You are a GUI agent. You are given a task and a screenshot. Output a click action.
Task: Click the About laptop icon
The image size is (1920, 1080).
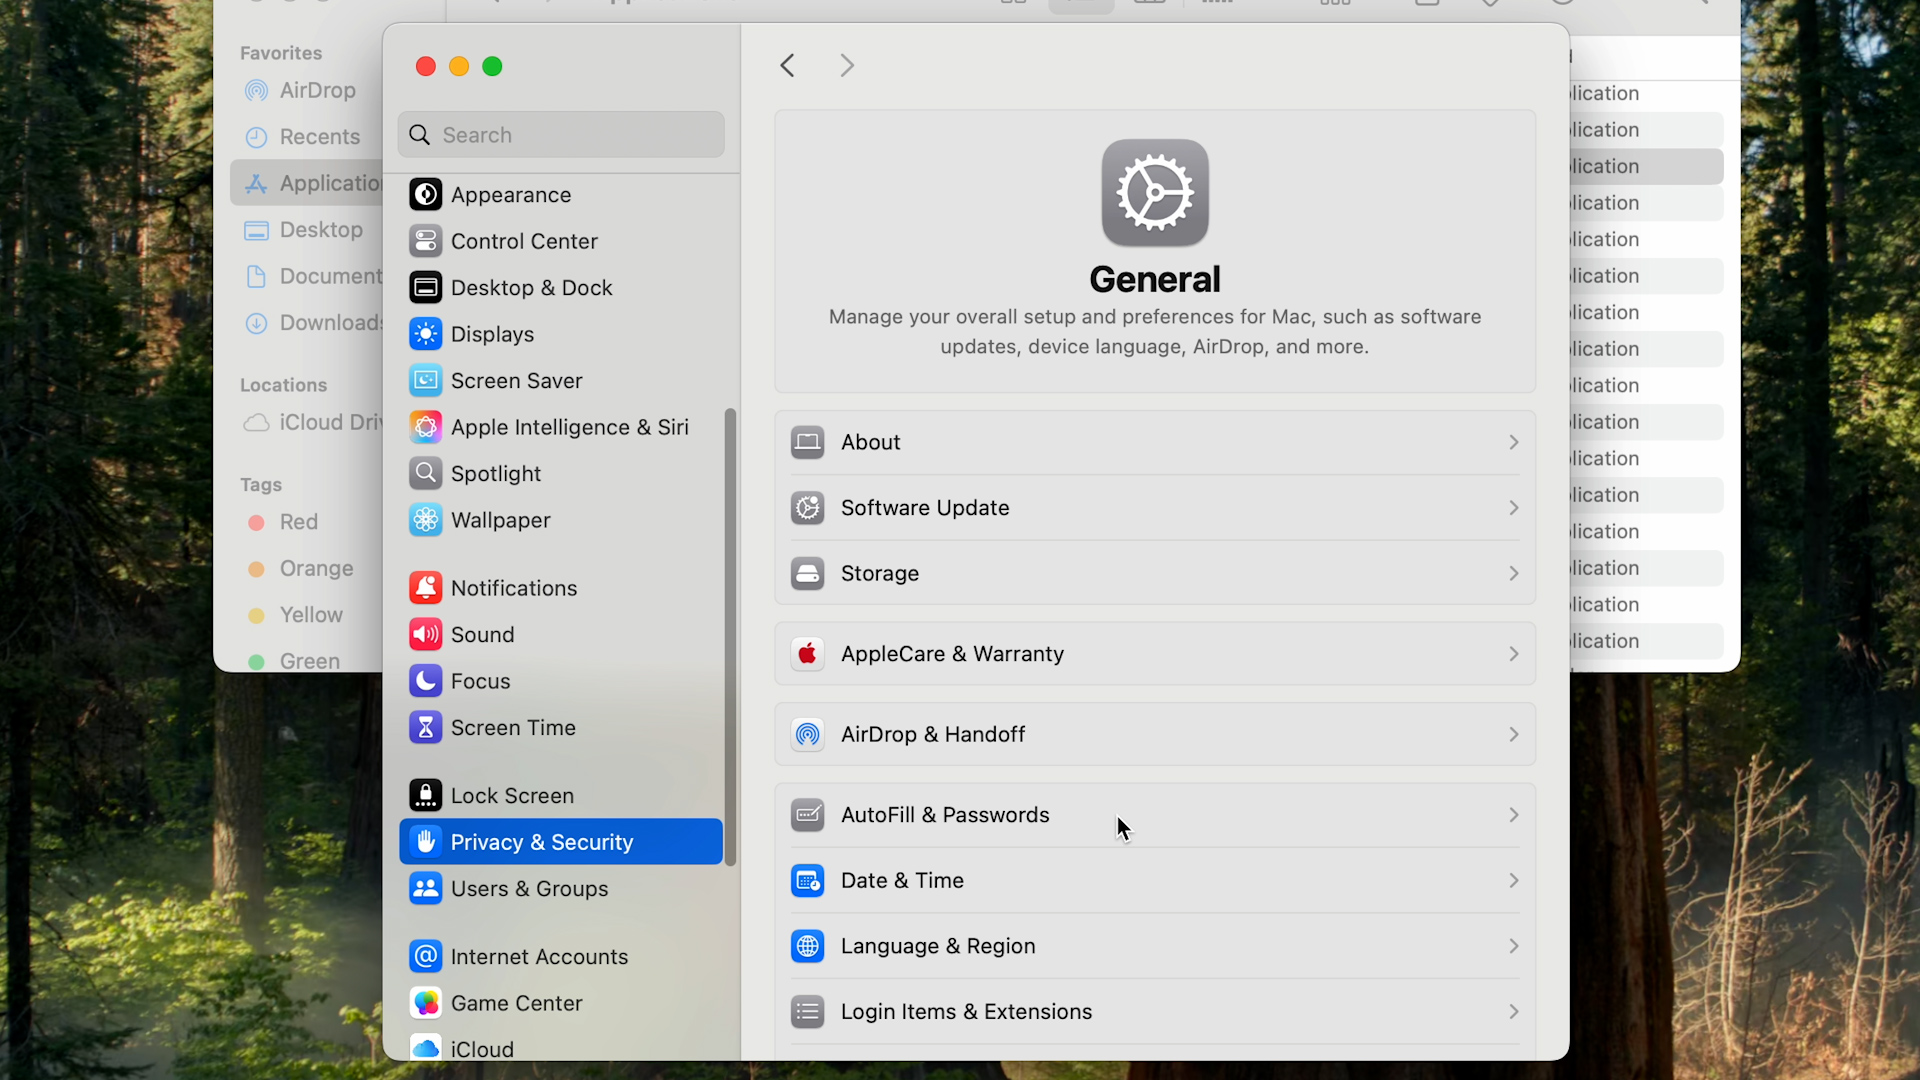(807, 442)
